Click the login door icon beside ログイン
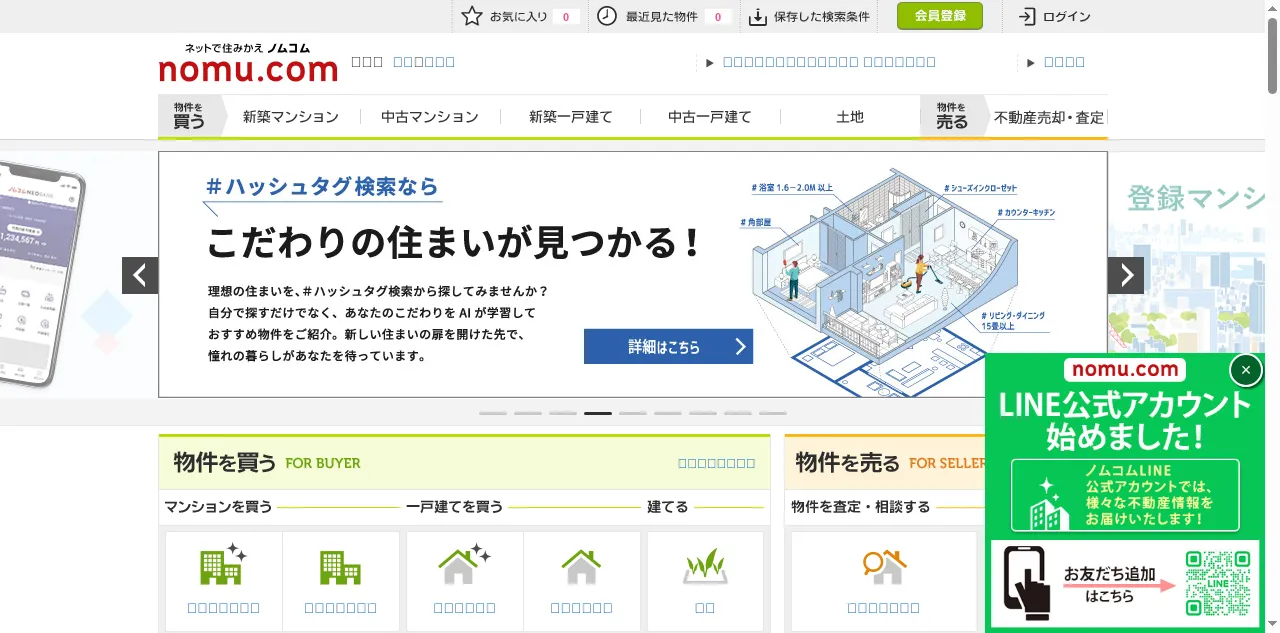Image resolution: width=1280 pixels, height=633 pixels. 1027,16
